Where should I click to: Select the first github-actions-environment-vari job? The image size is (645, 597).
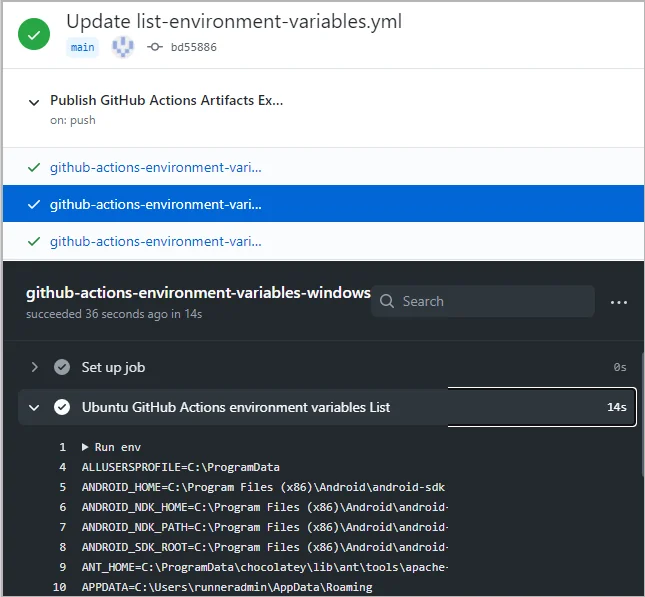tap(323, 167)
